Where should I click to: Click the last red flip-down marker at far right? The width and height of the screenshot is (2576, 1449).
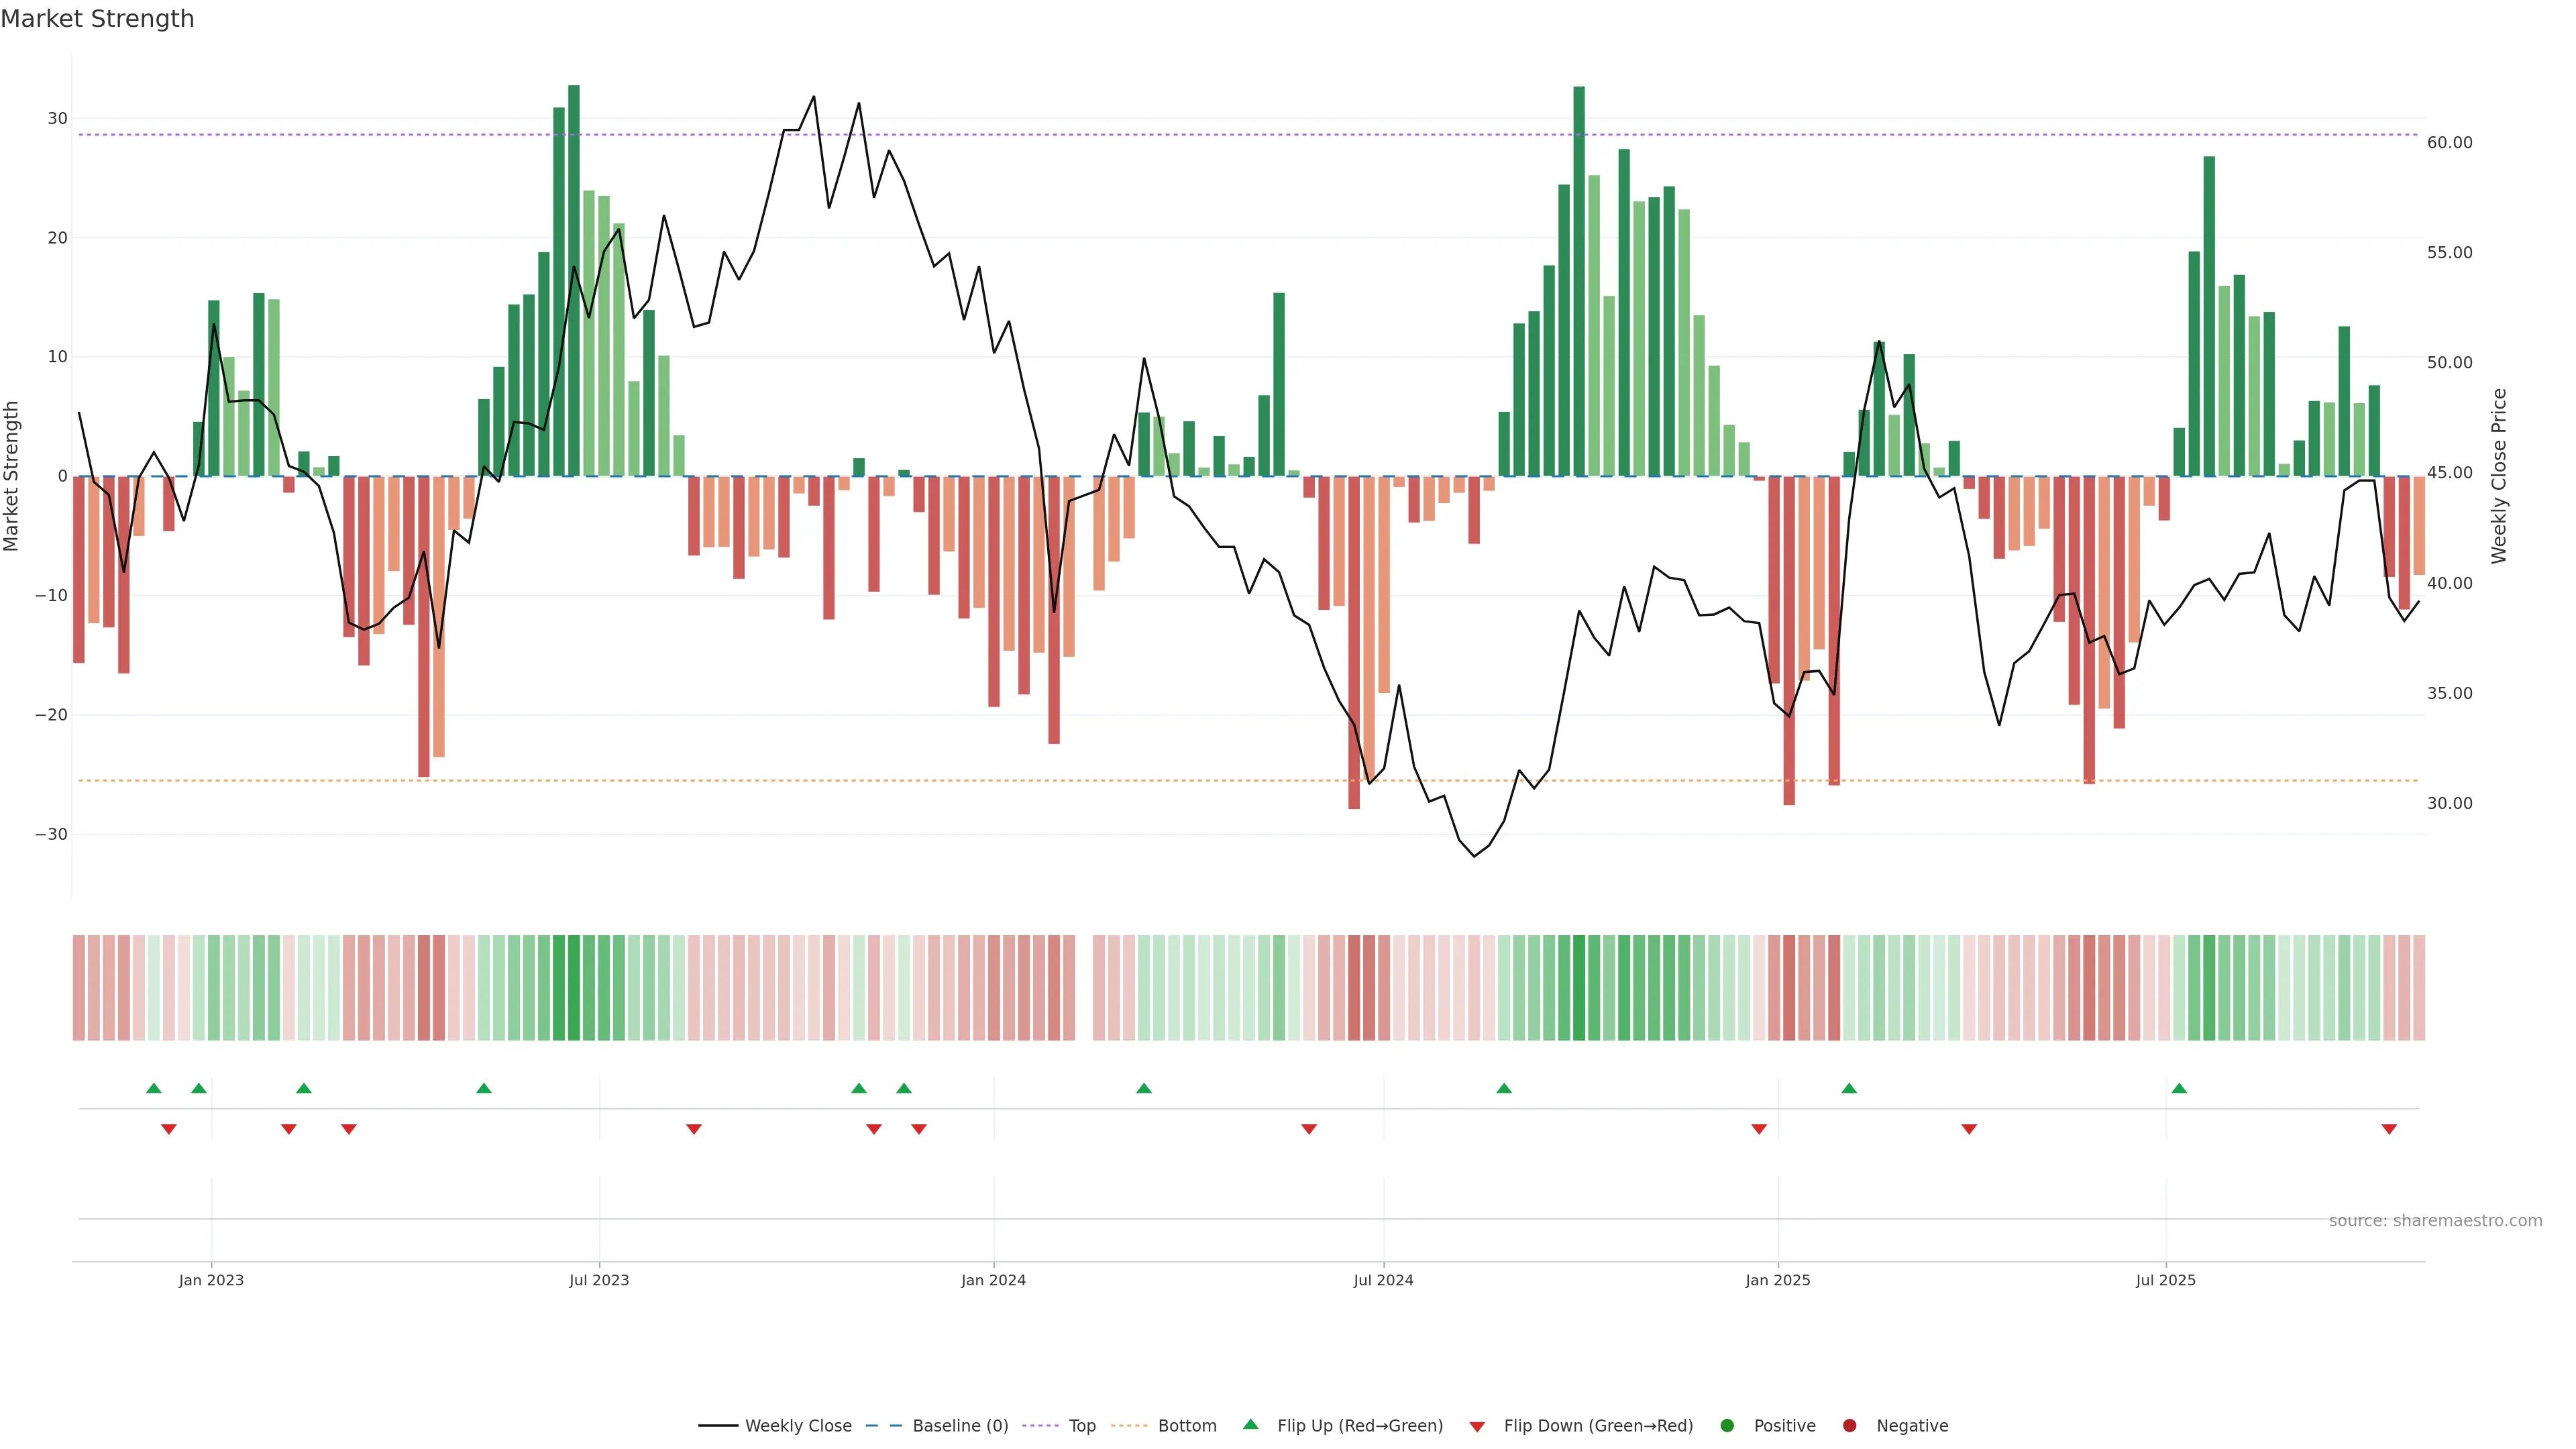(x=2389, y=1129)
